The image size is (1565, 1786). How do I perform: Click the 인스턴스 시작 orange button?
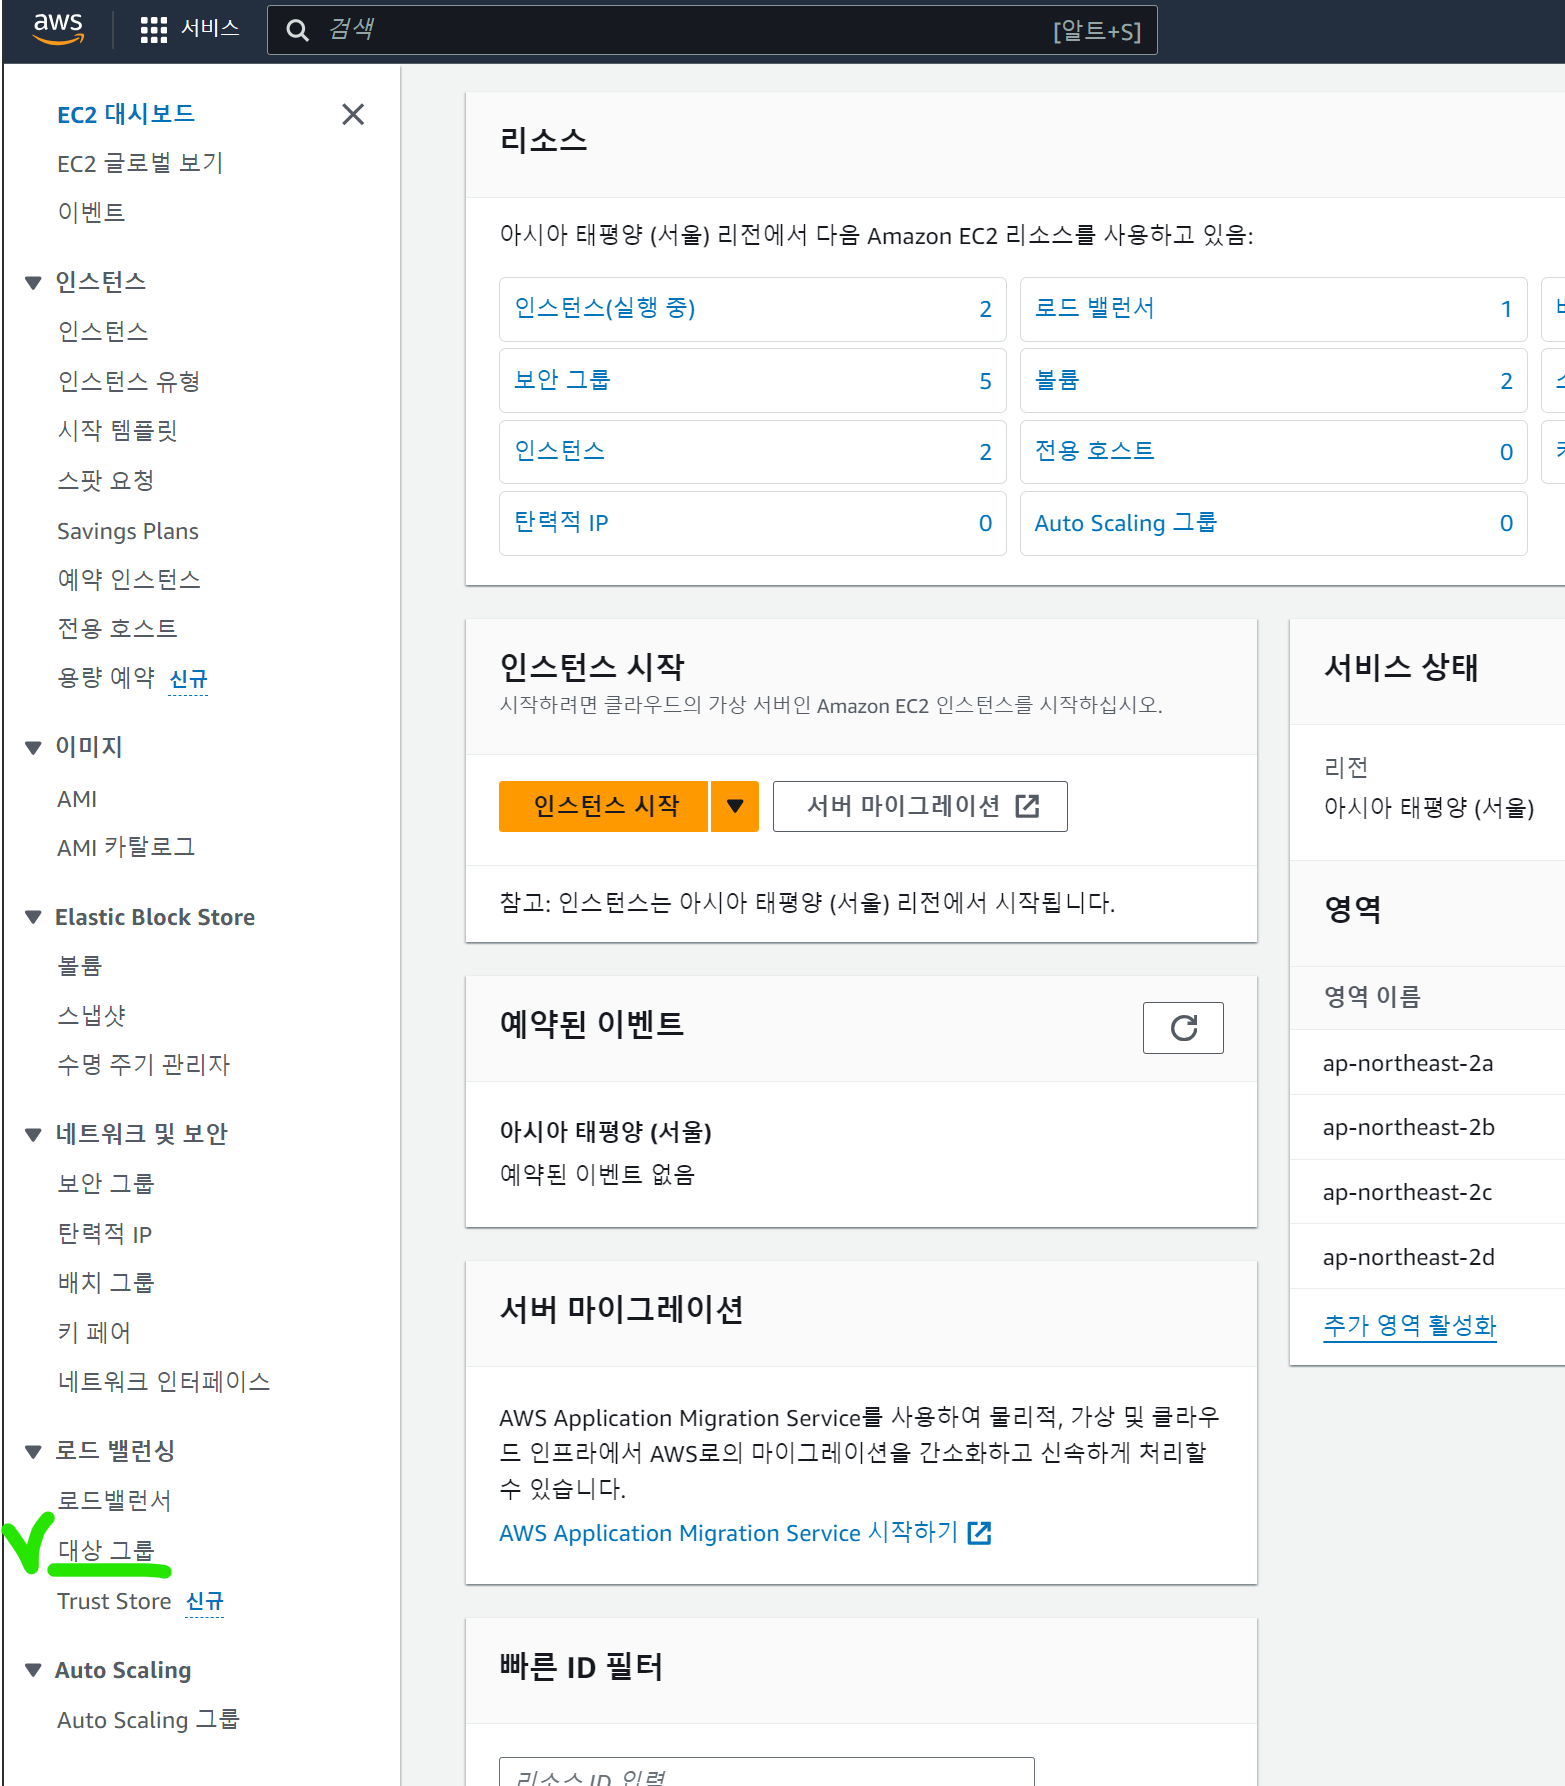coord(605,806)
